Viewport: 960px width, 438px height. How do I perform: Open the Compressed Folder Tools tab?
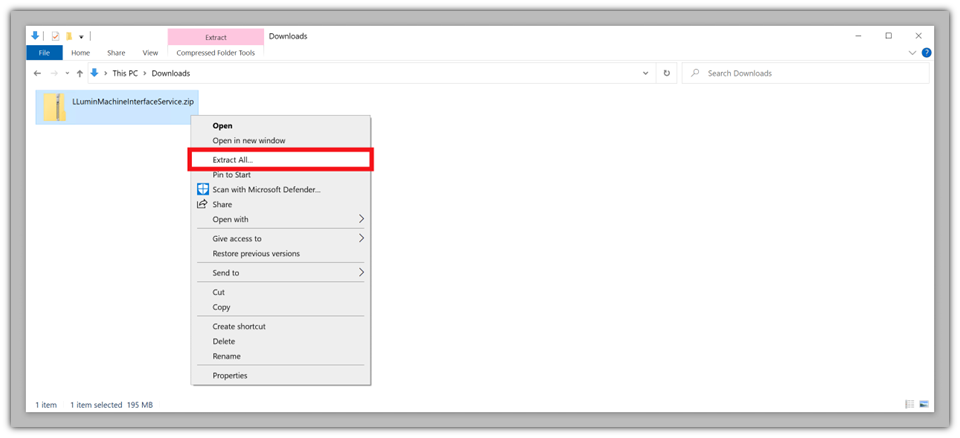[x=215, y=53]
